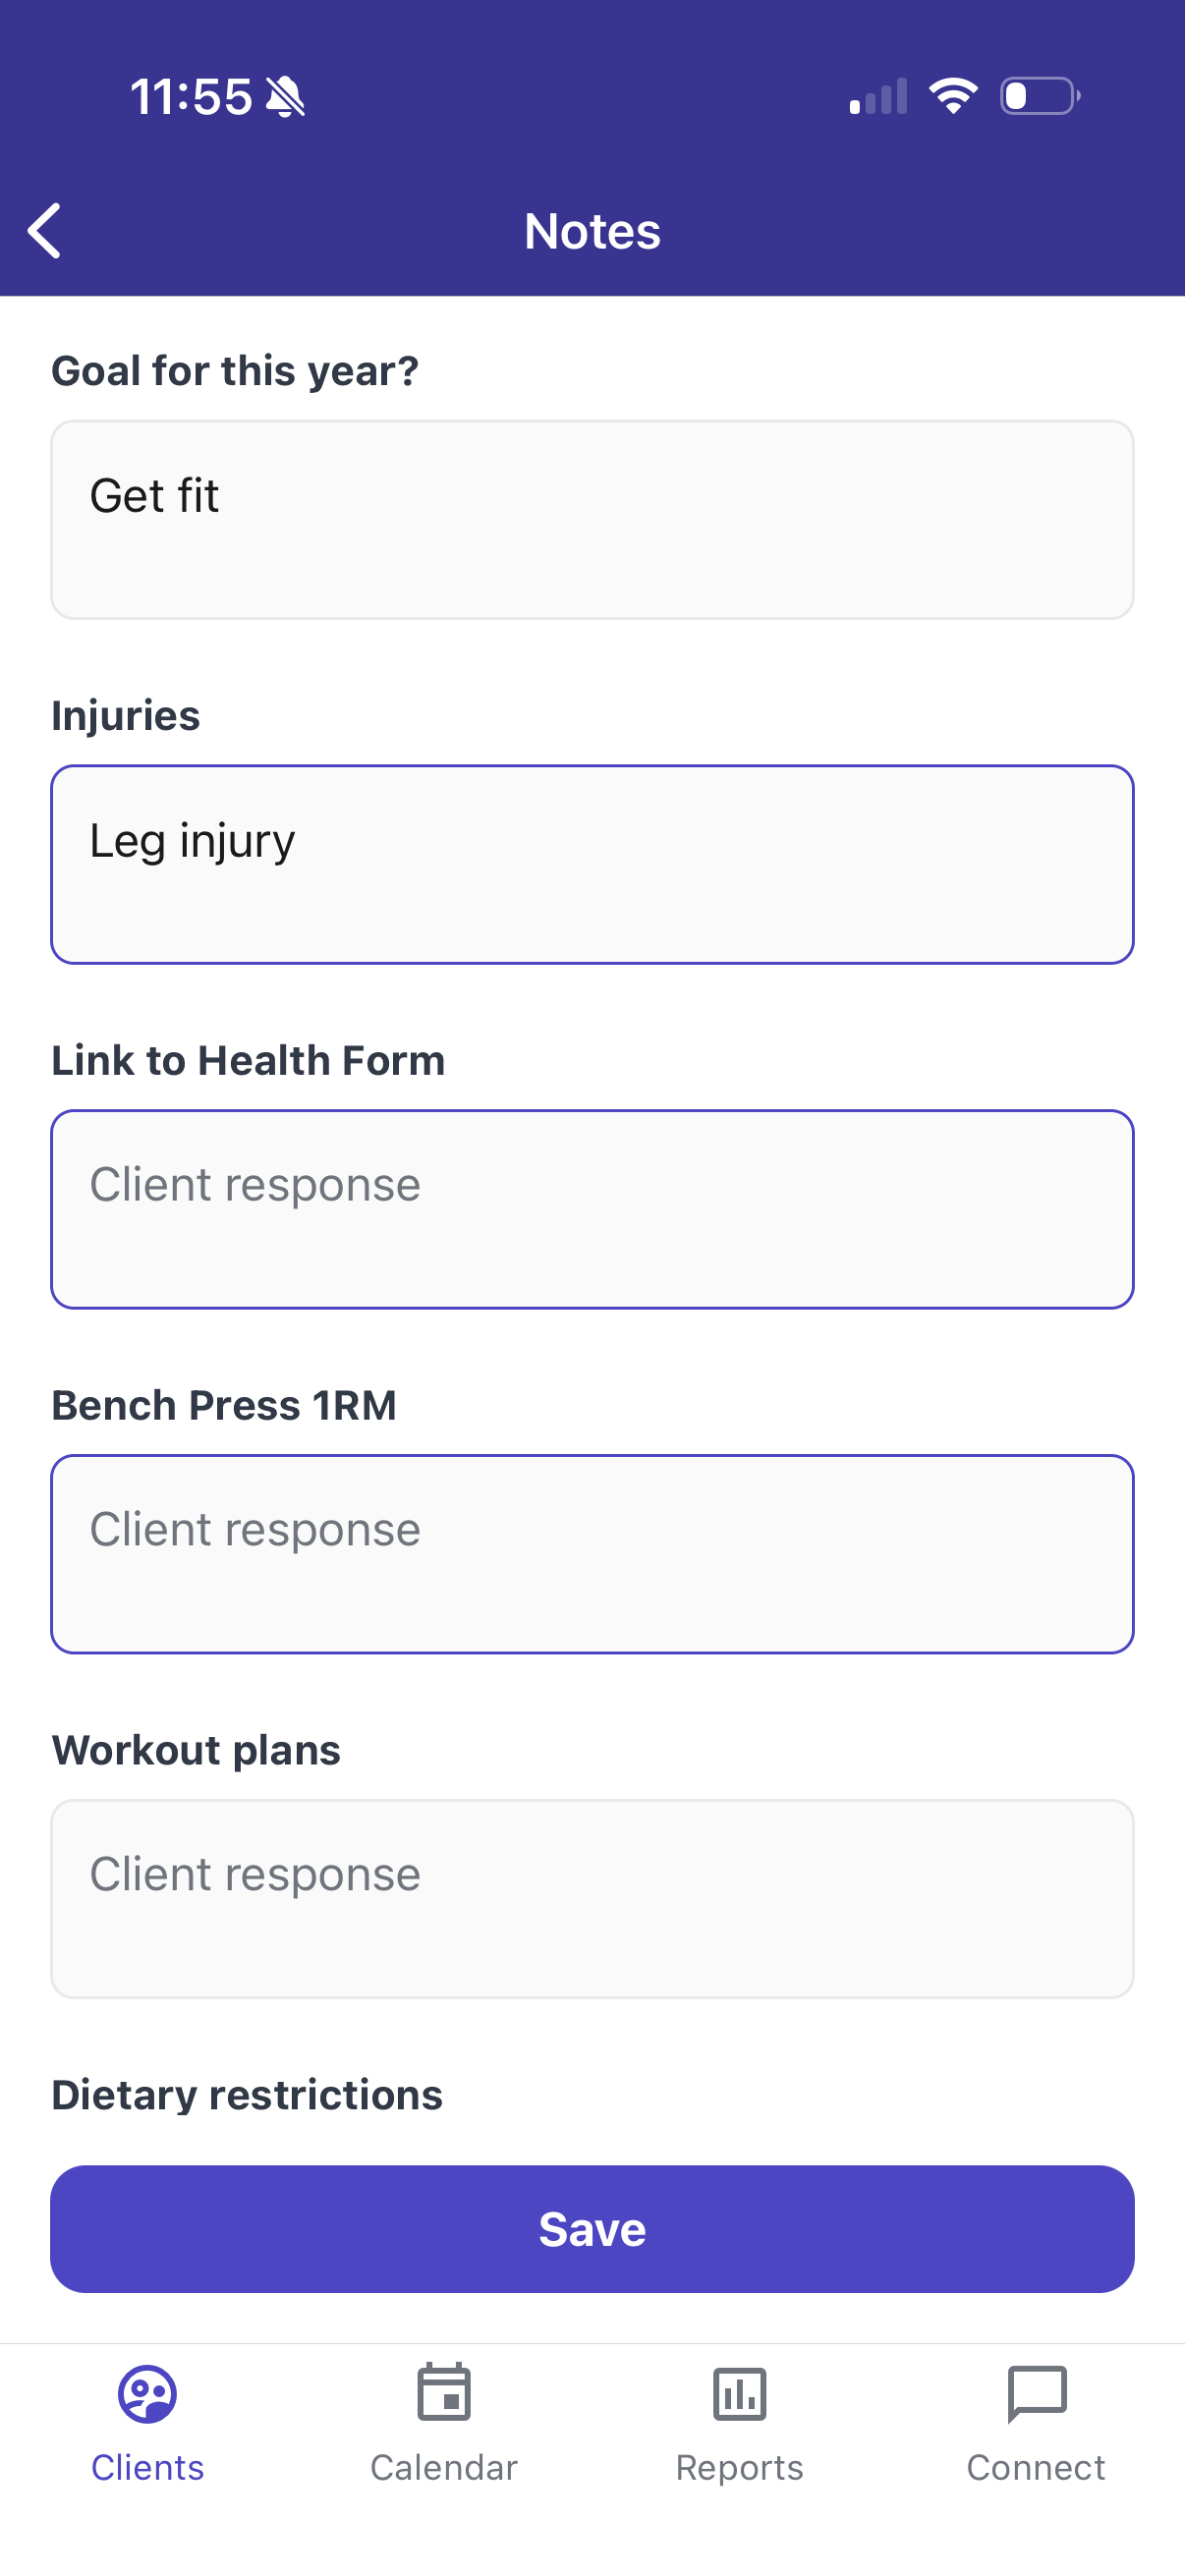
Task: Switch to the Connect tab label
Action: 1036,2468
